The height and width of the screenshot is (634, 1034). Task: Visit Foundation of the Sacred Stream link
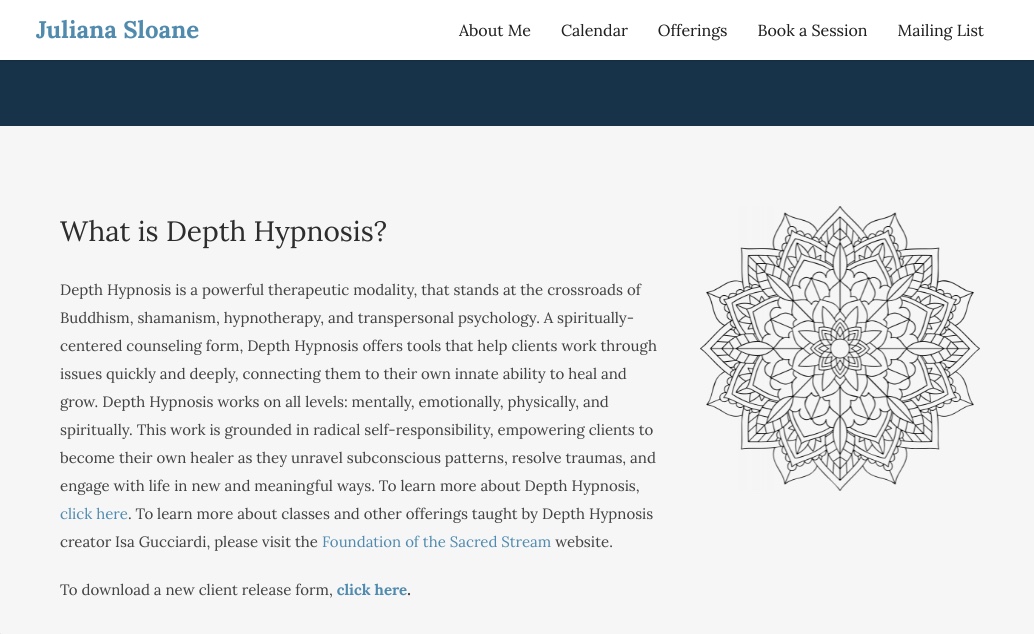click(436, 542)
